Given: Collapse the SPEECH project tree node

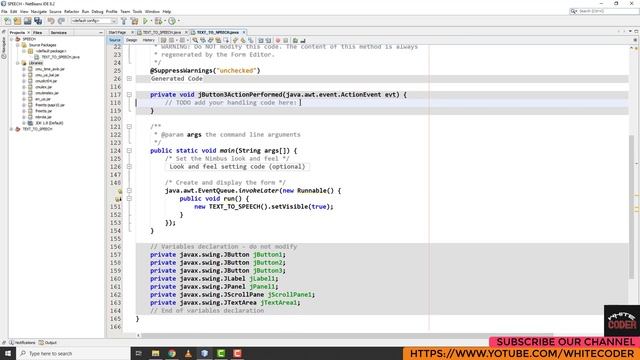Looking at the screenshot, I should (x=11, y=39).
